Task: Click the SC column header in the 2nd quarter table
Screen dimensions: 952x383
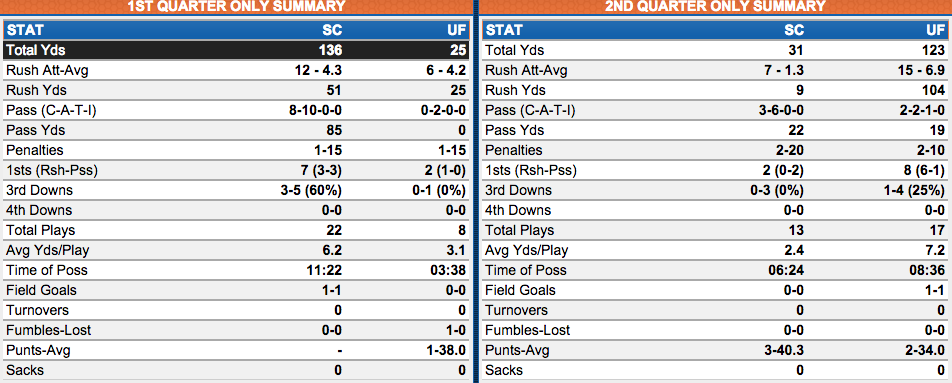Action: point(794,30)
